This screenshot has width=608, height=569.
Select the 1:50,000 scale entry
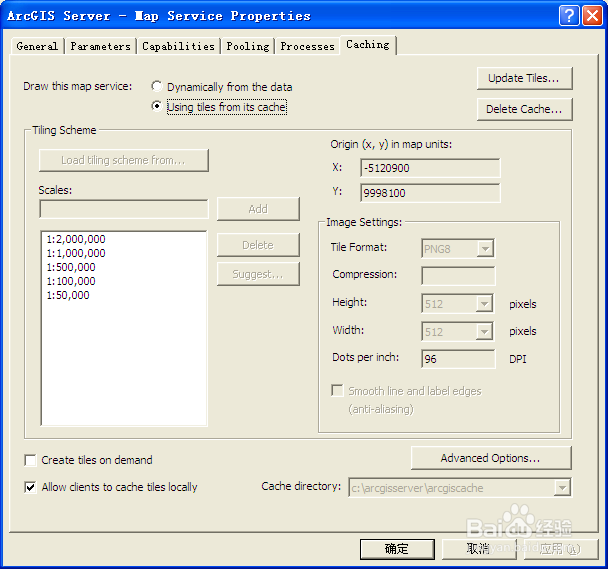[68, 295]
